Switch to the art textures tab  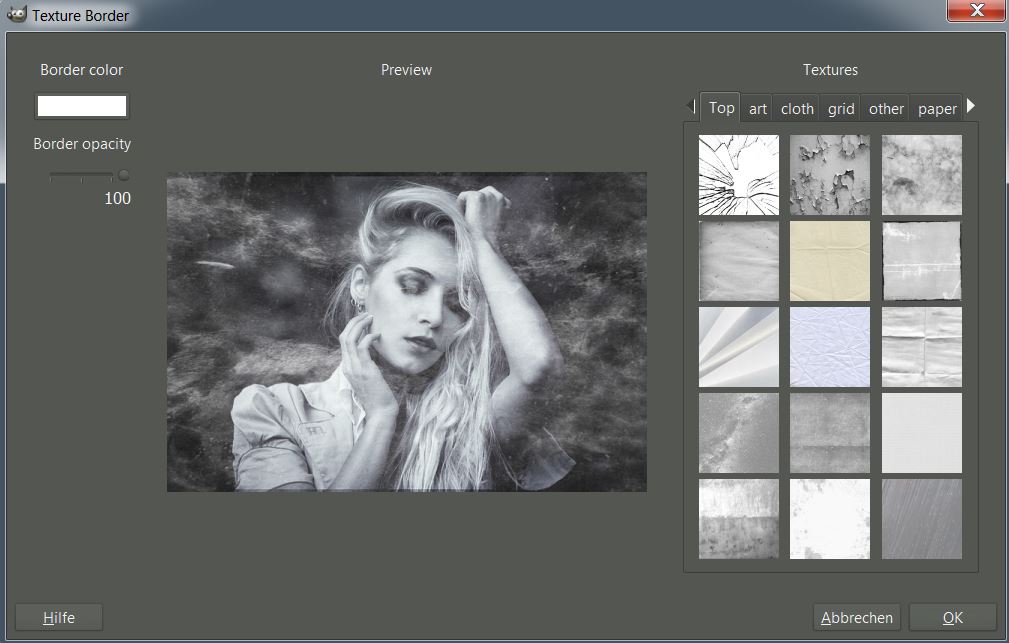pyautogui.click(x=758, y=109)
